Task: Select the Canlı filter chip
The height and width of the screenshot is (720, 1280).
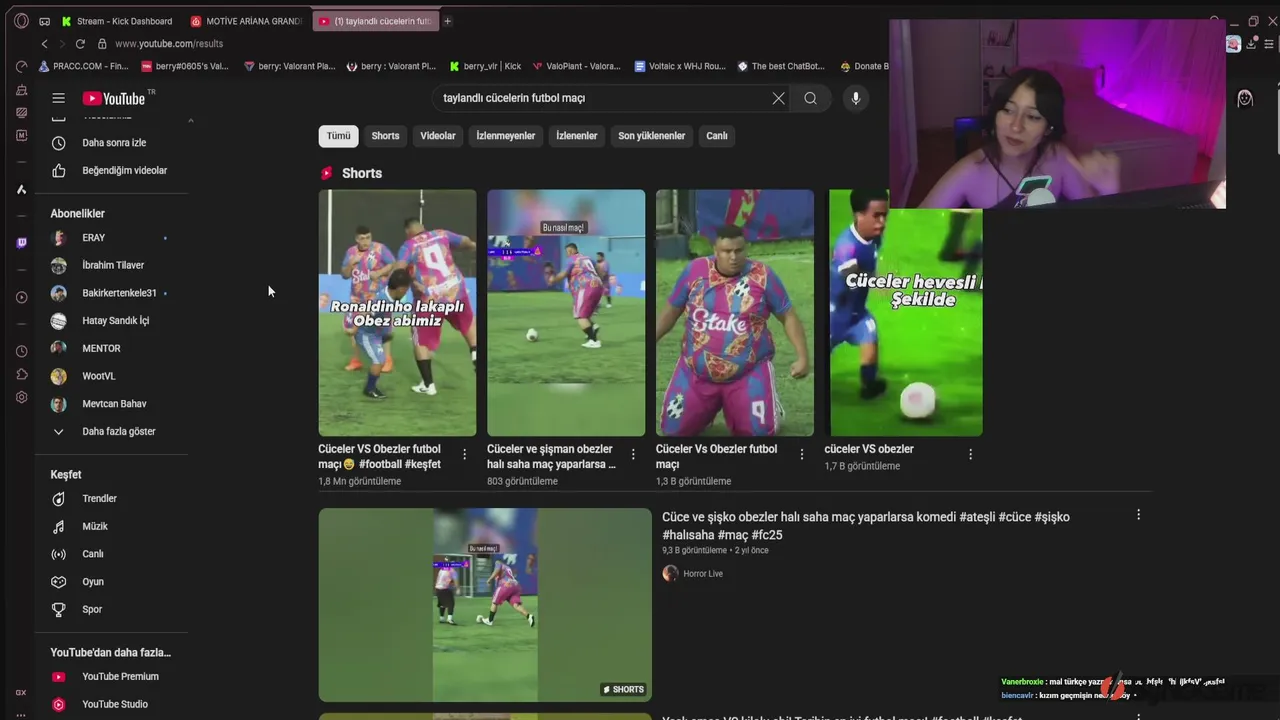Action: point(717,136)
